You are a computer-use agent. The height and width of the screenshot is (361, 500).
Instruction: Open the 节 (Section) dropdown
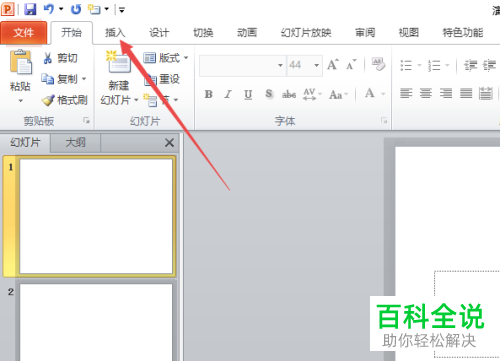click(x=161, y=100)
